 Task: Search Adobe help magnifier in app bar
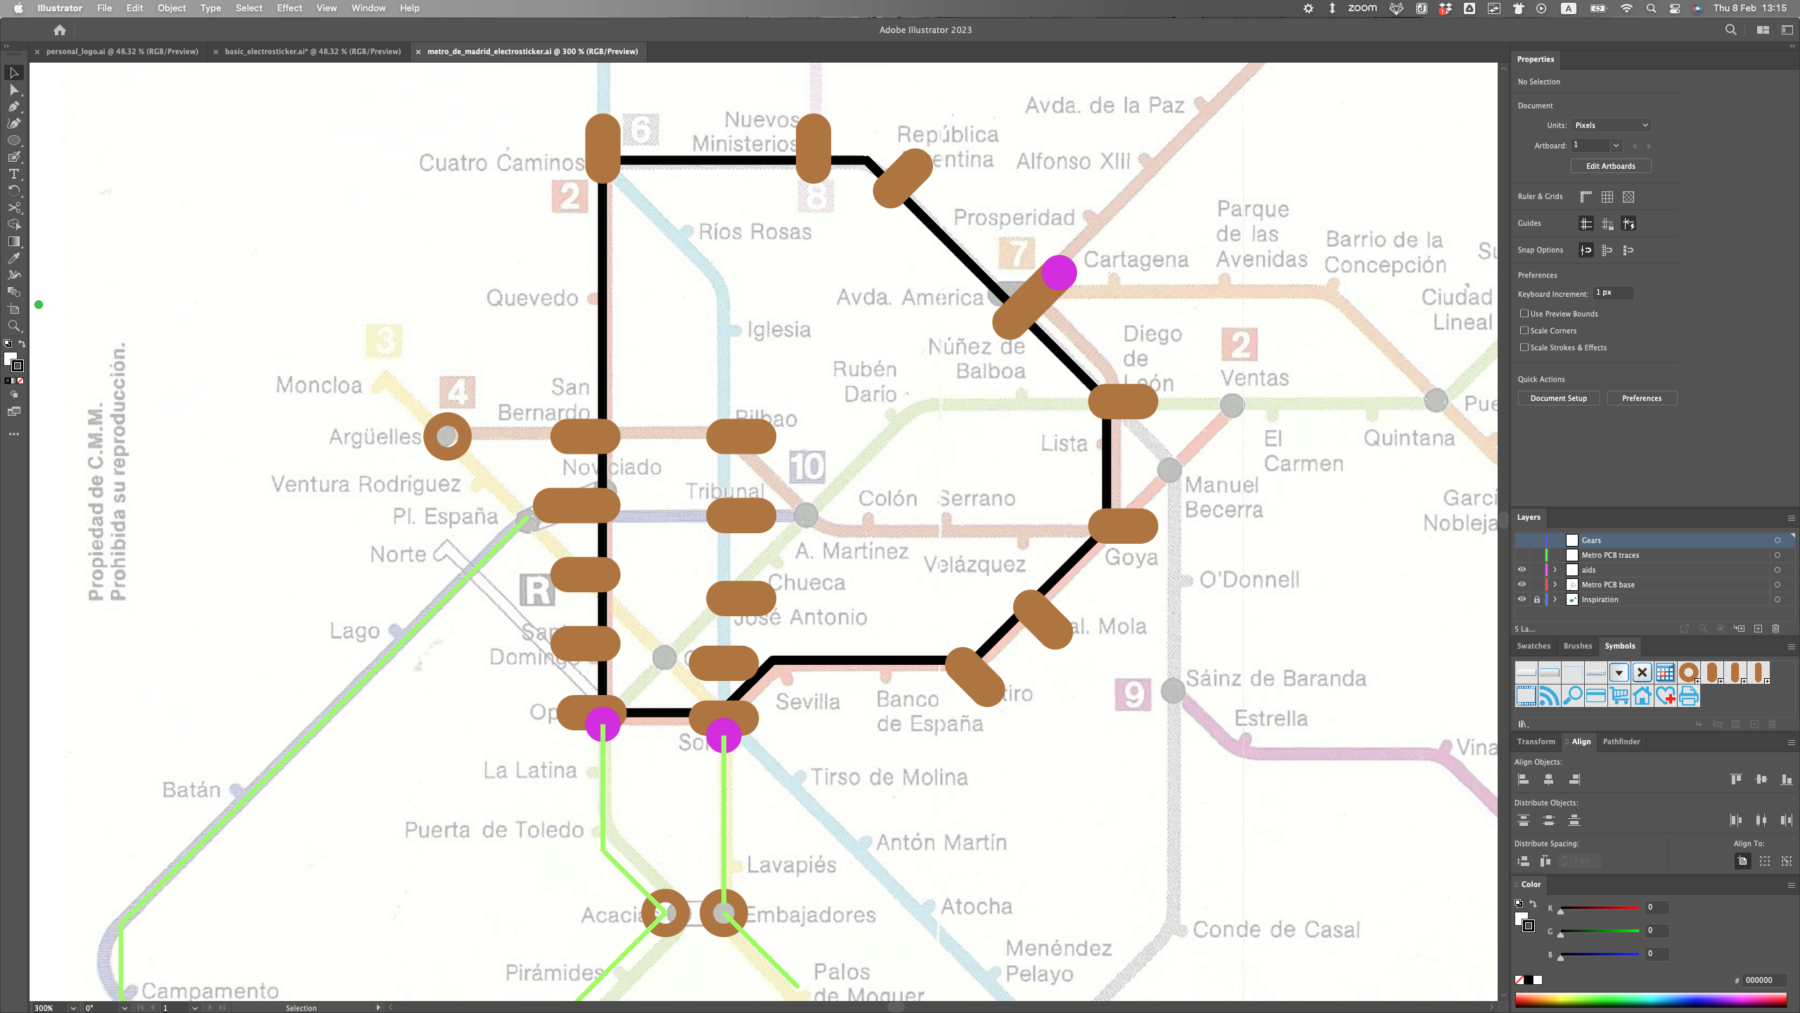1731,30
